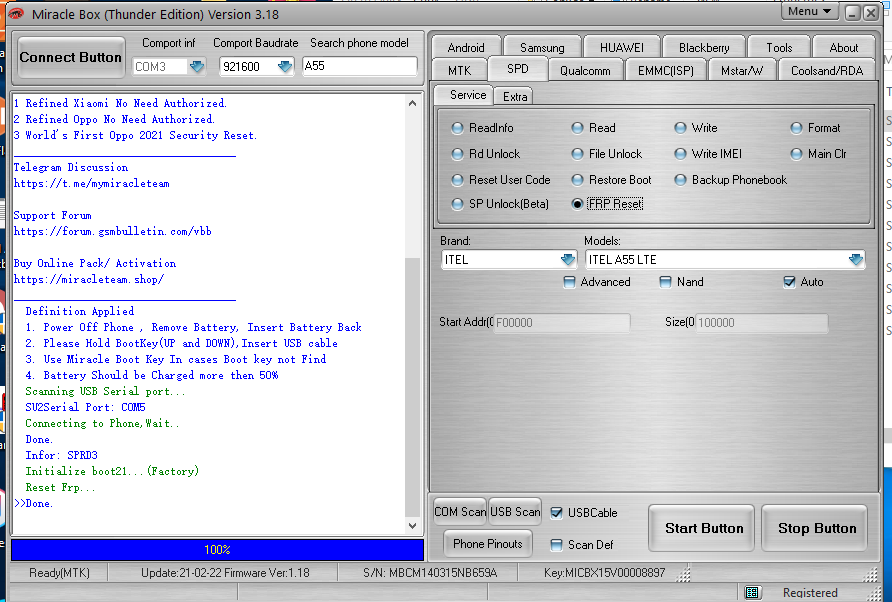Switch to the MTK tab
This screenshot has width=892, height=602.
(460, 71)
